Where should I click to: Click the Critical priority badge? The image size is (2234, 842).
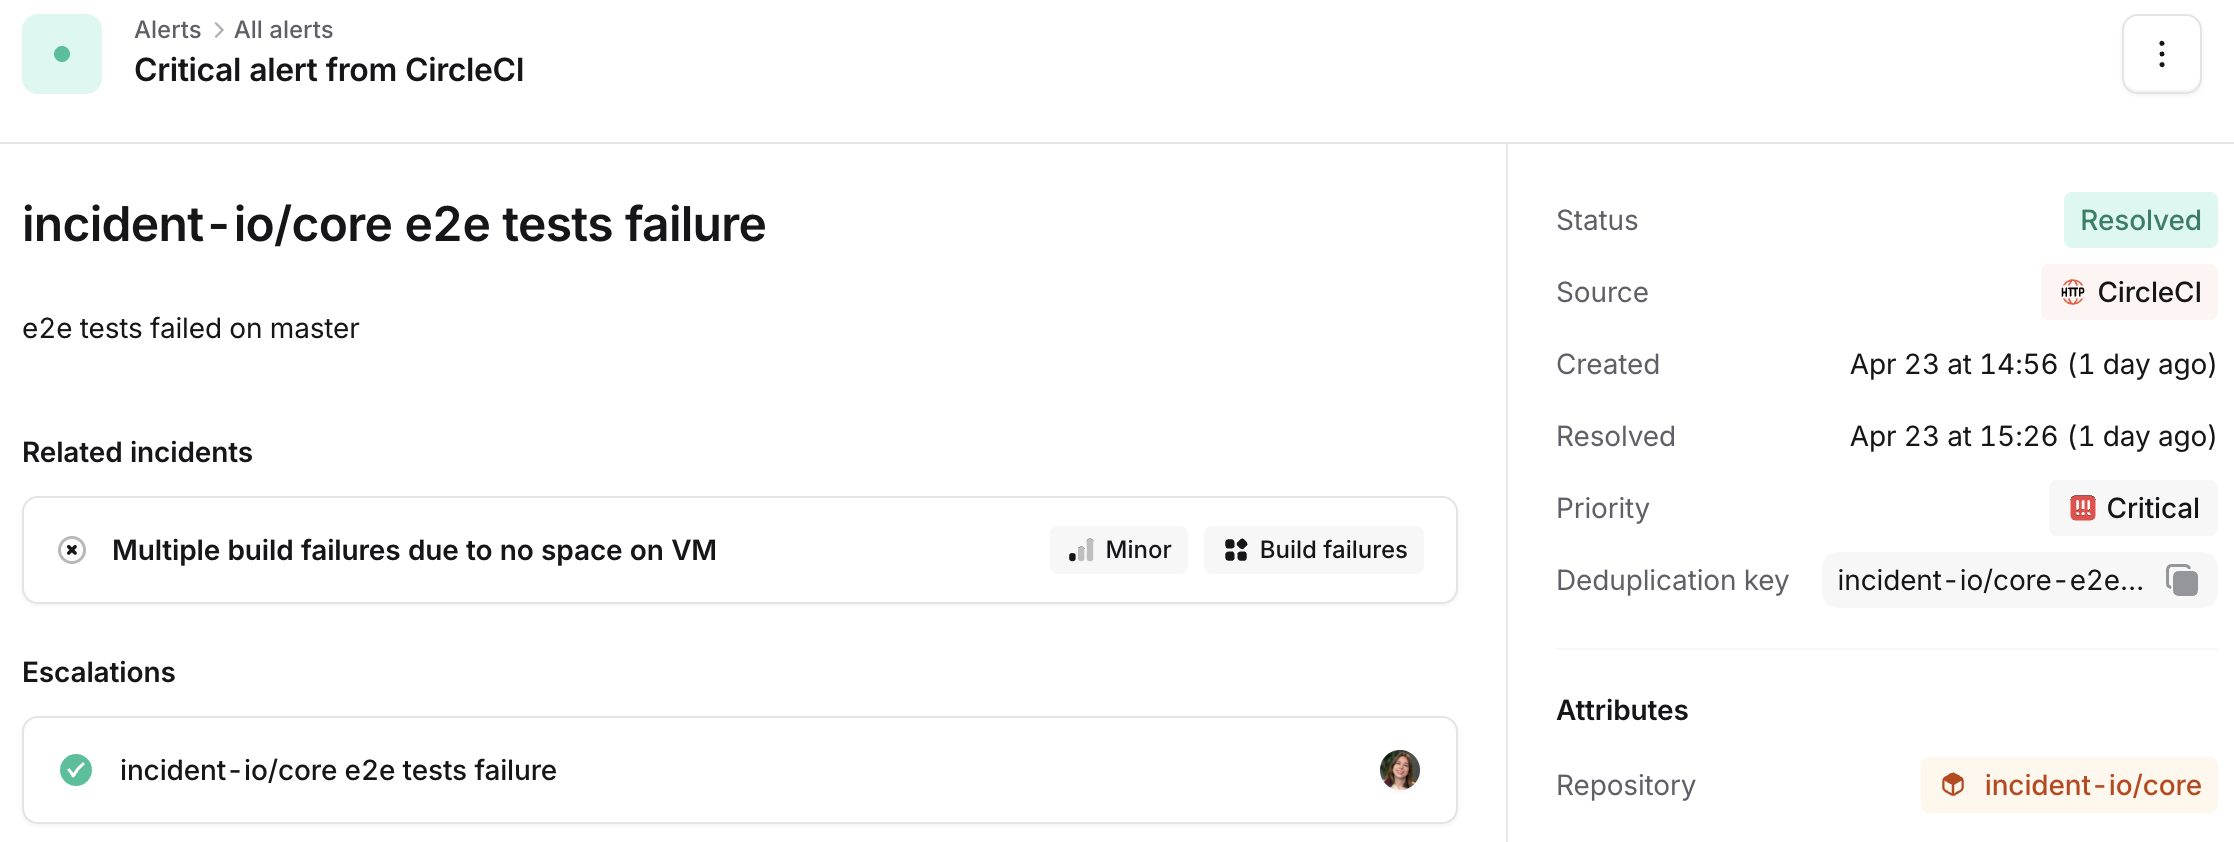tap(2133, 508)
